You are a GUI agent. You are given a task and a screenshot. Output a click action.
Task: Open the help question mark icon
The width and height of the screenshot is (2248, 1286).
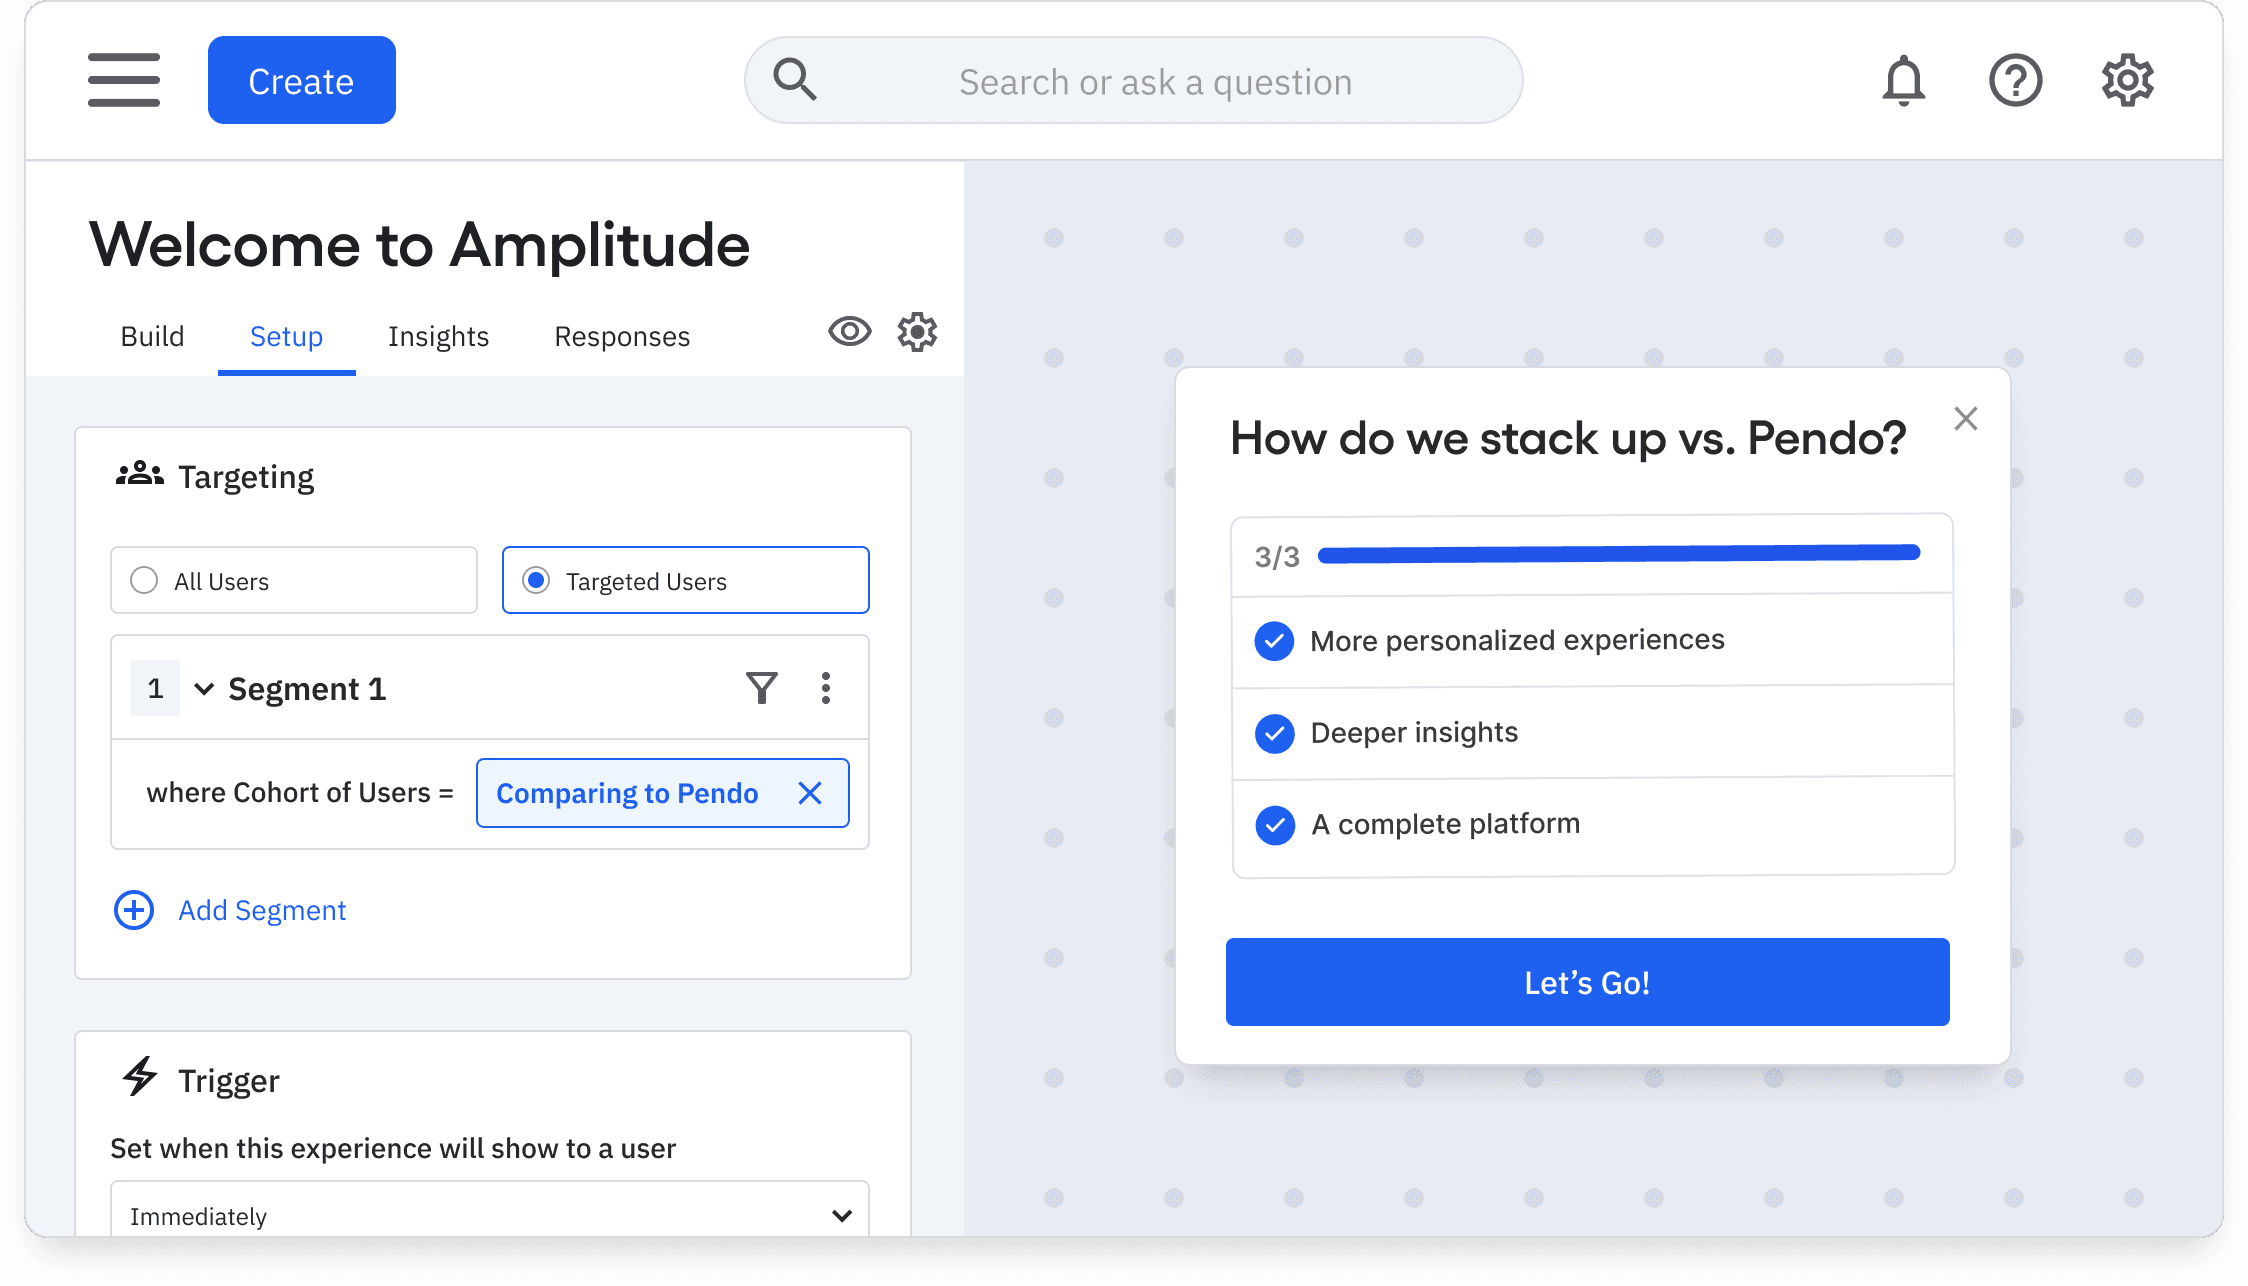2015,80
